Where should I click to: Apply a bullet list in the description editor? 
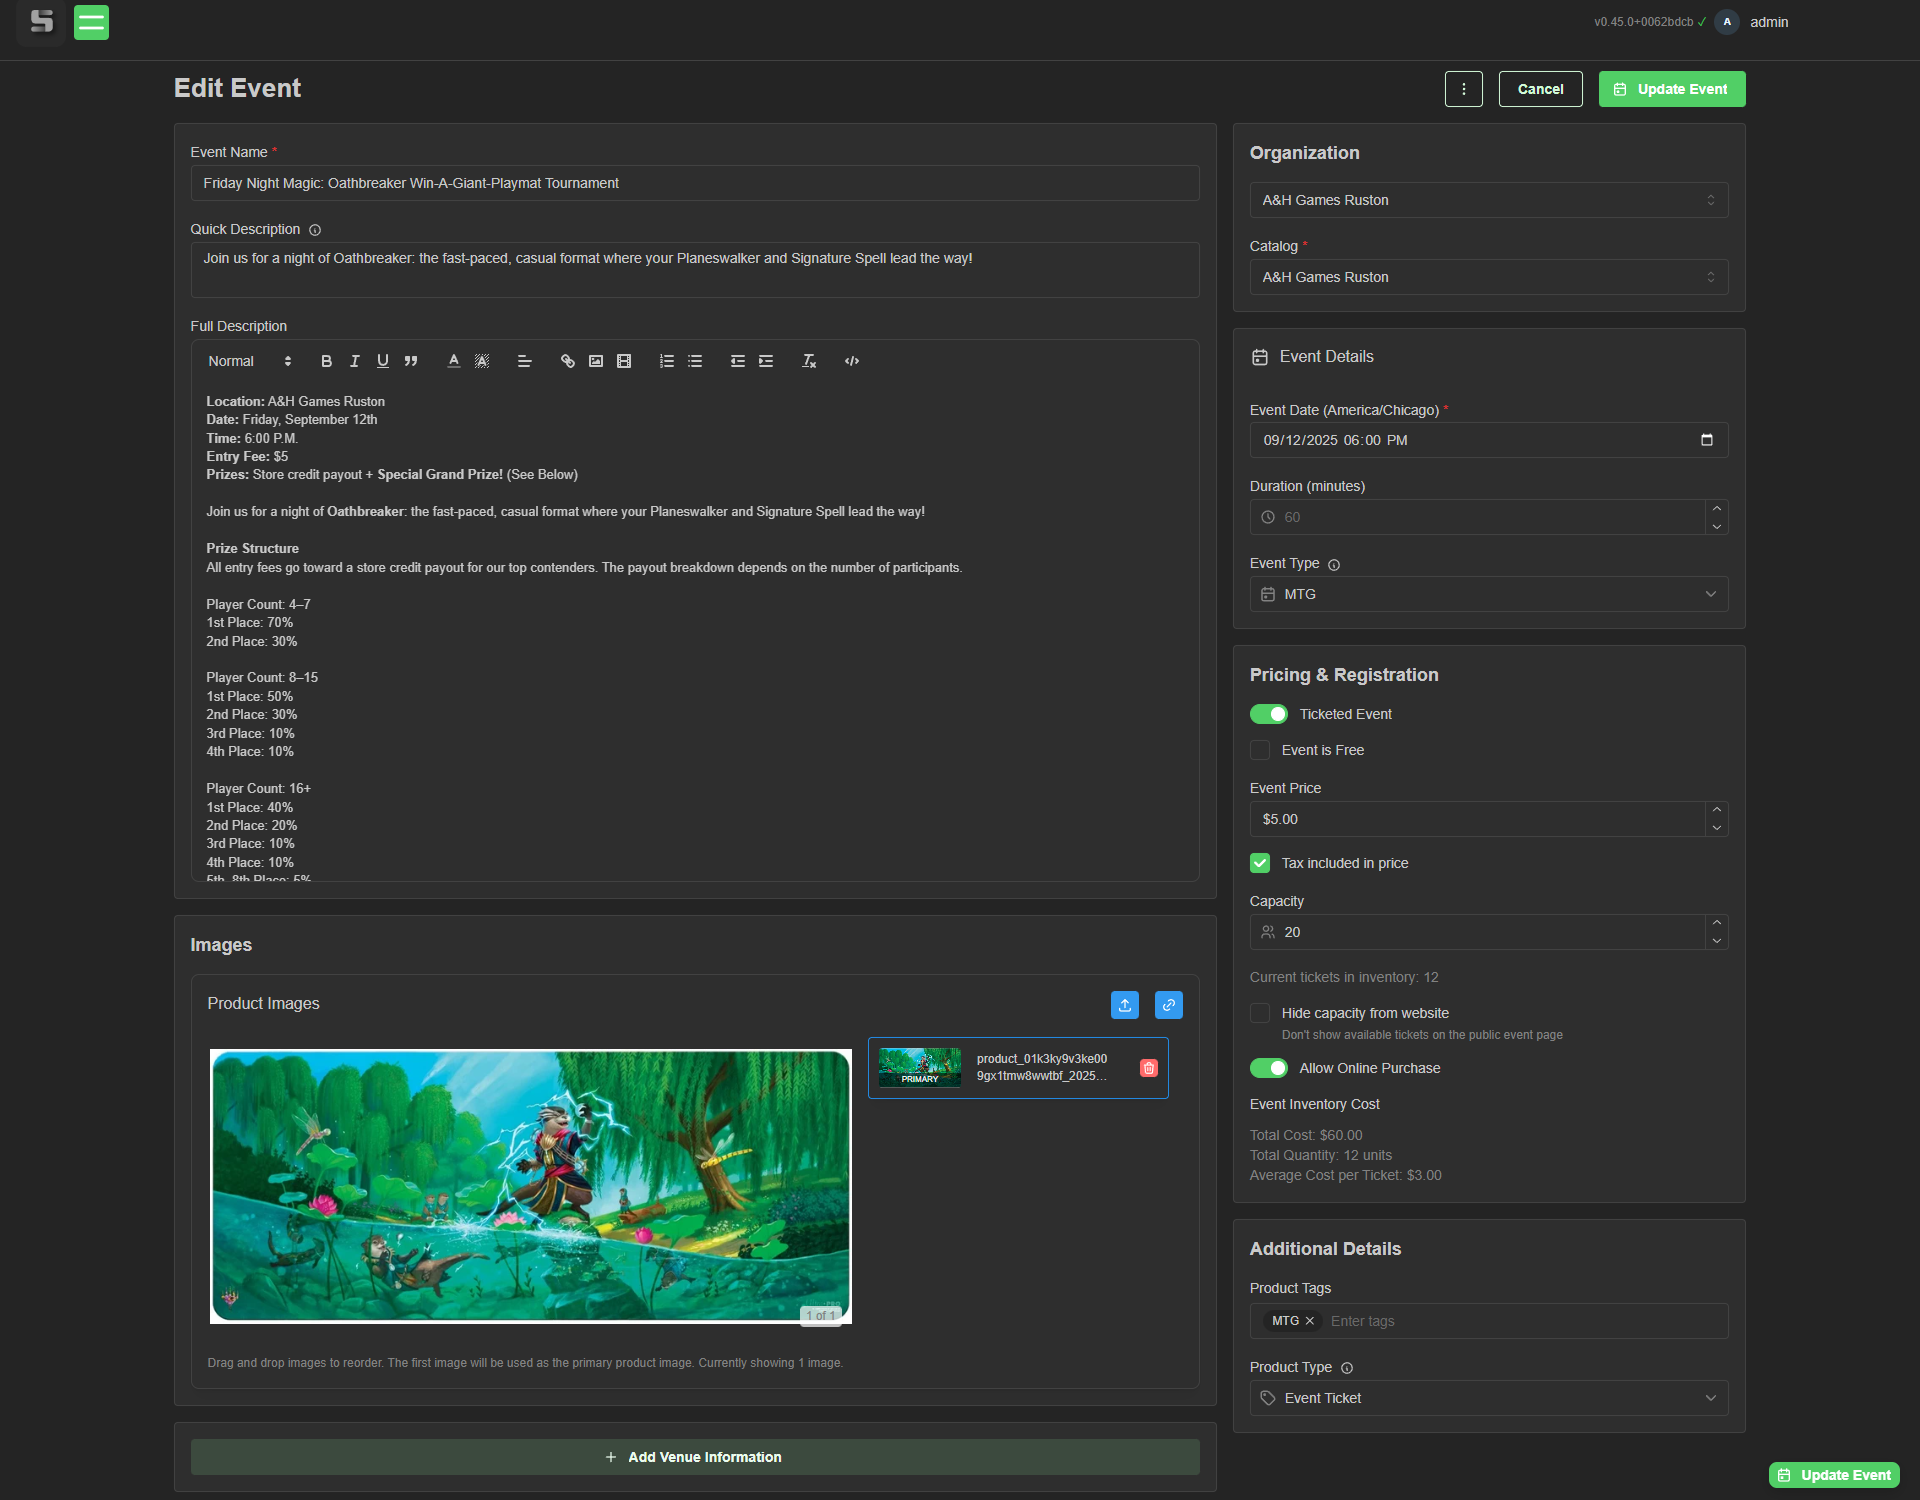pyautogui.click(x=695, y=361)
